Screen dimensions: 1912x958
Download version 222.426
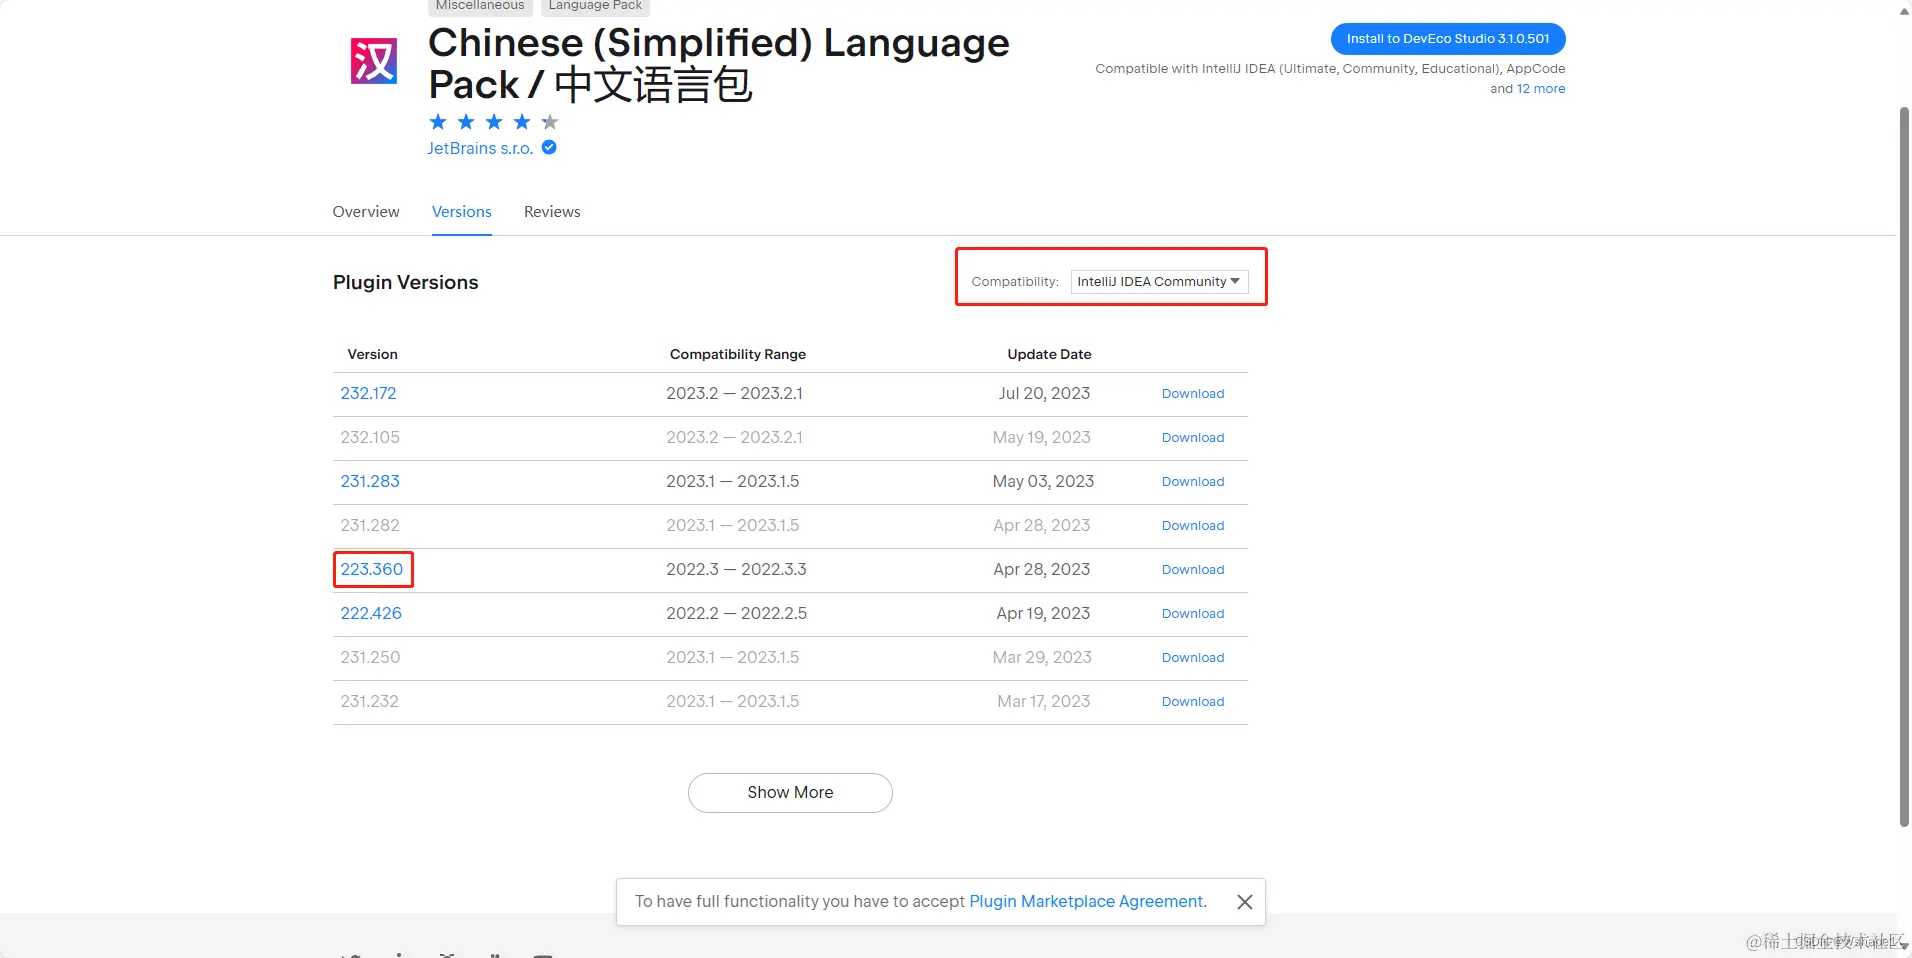point(1193,614)
